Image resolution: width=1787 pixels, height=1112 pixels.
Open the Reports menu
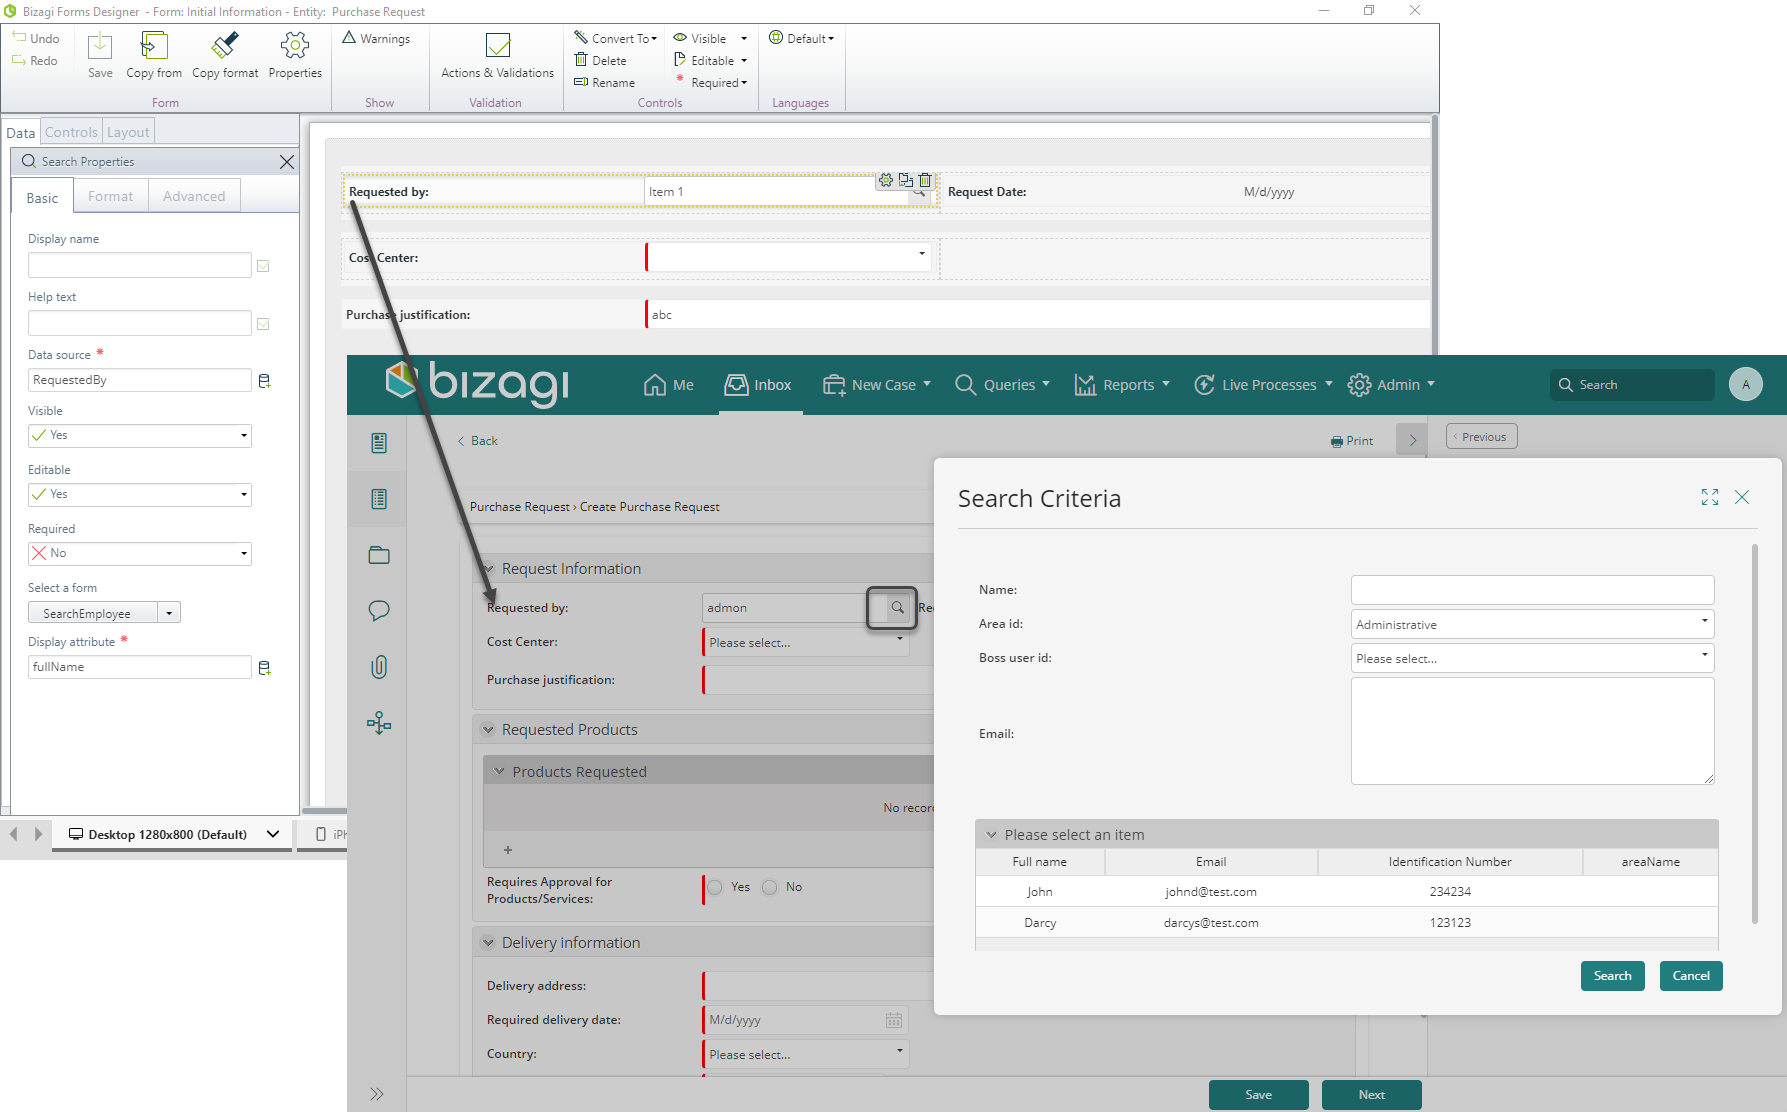1121,385
